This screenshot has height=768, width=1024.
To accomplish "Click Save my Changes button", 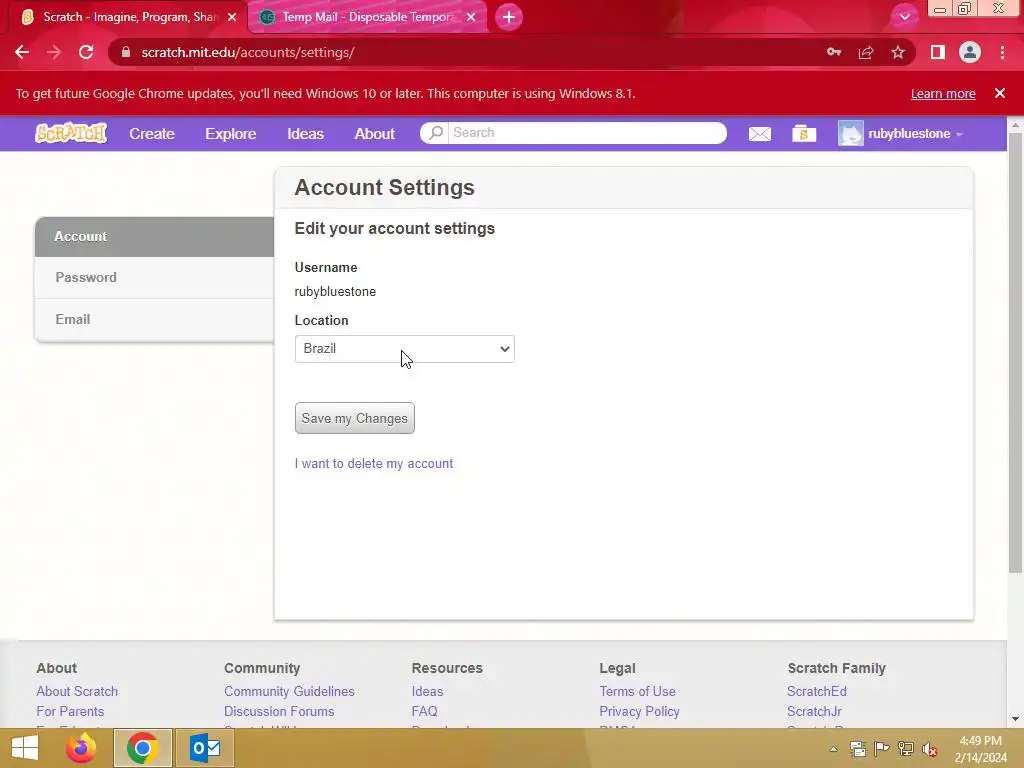I will pyautogui.click(x=355, y=418).
